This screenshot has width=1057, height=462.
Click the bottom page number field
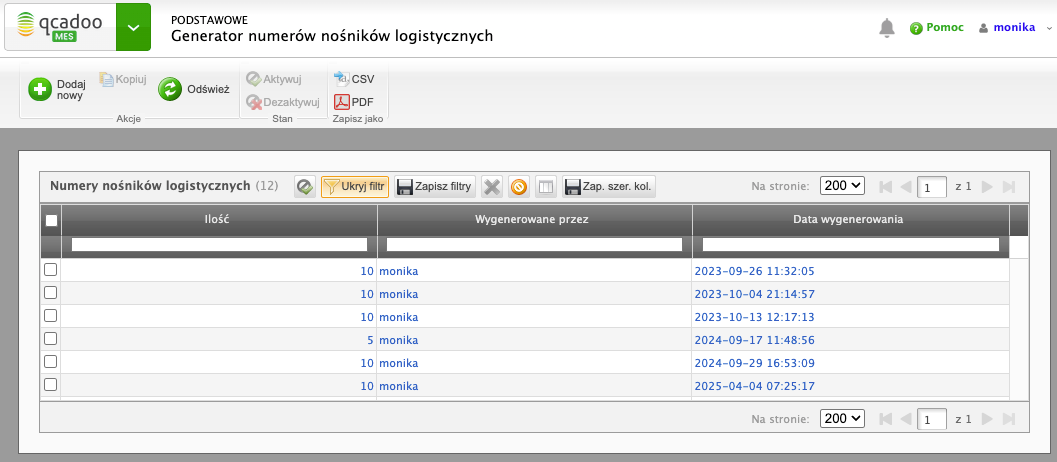[932, 419]
